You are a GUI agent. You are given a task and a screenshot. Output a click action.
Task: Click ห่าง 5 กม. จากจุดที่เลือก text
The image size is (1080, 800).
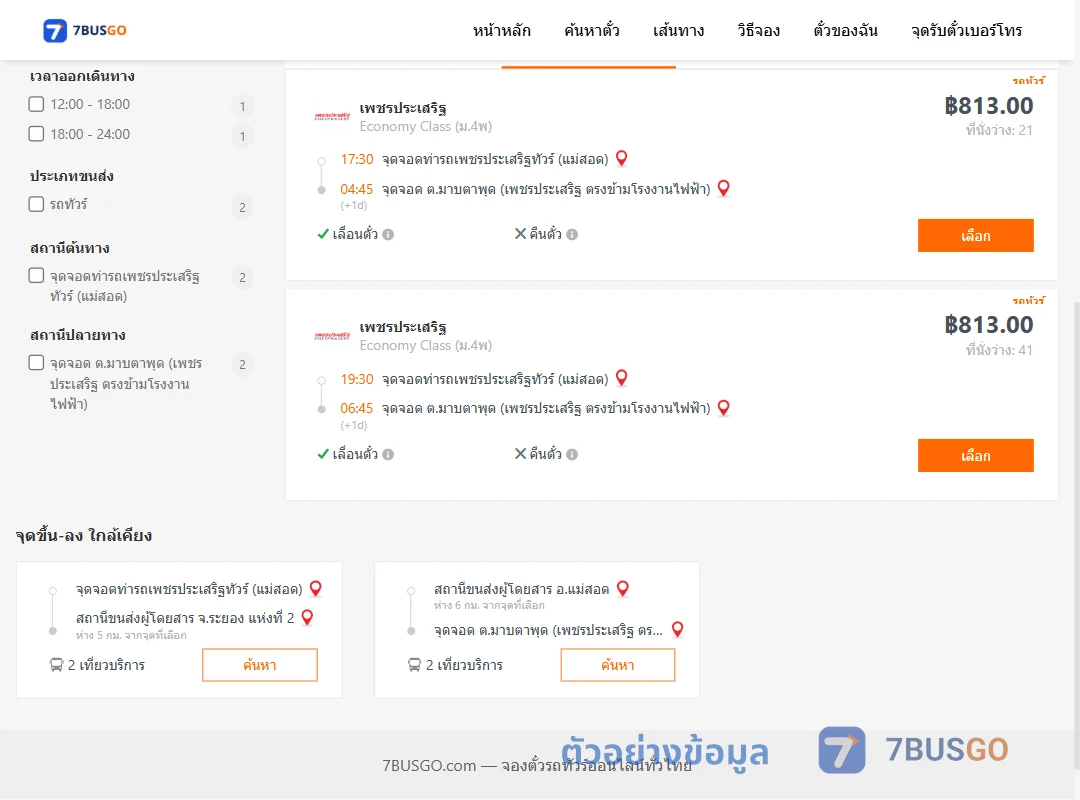pos(131,635)
